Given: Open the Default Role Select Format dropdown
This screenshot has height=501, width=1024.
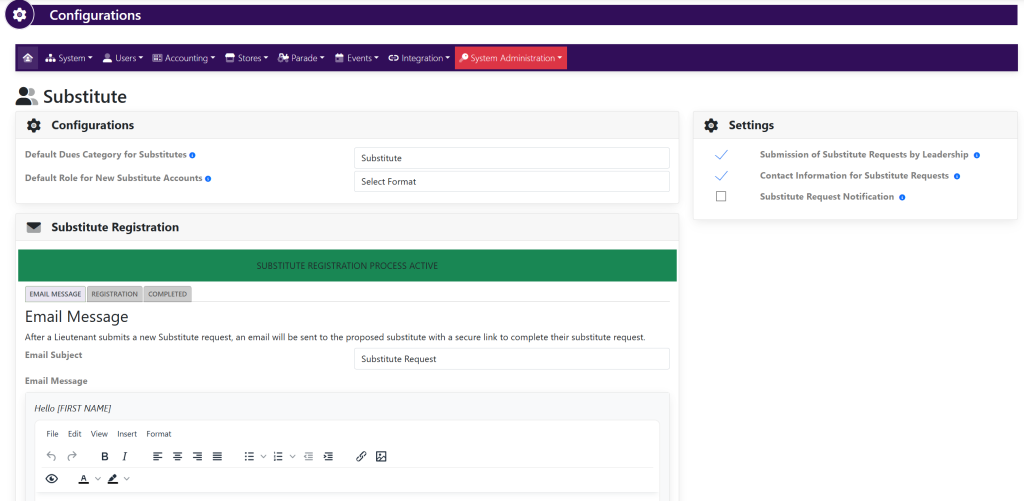Looking at the screenshot, I should click(511, 181).
